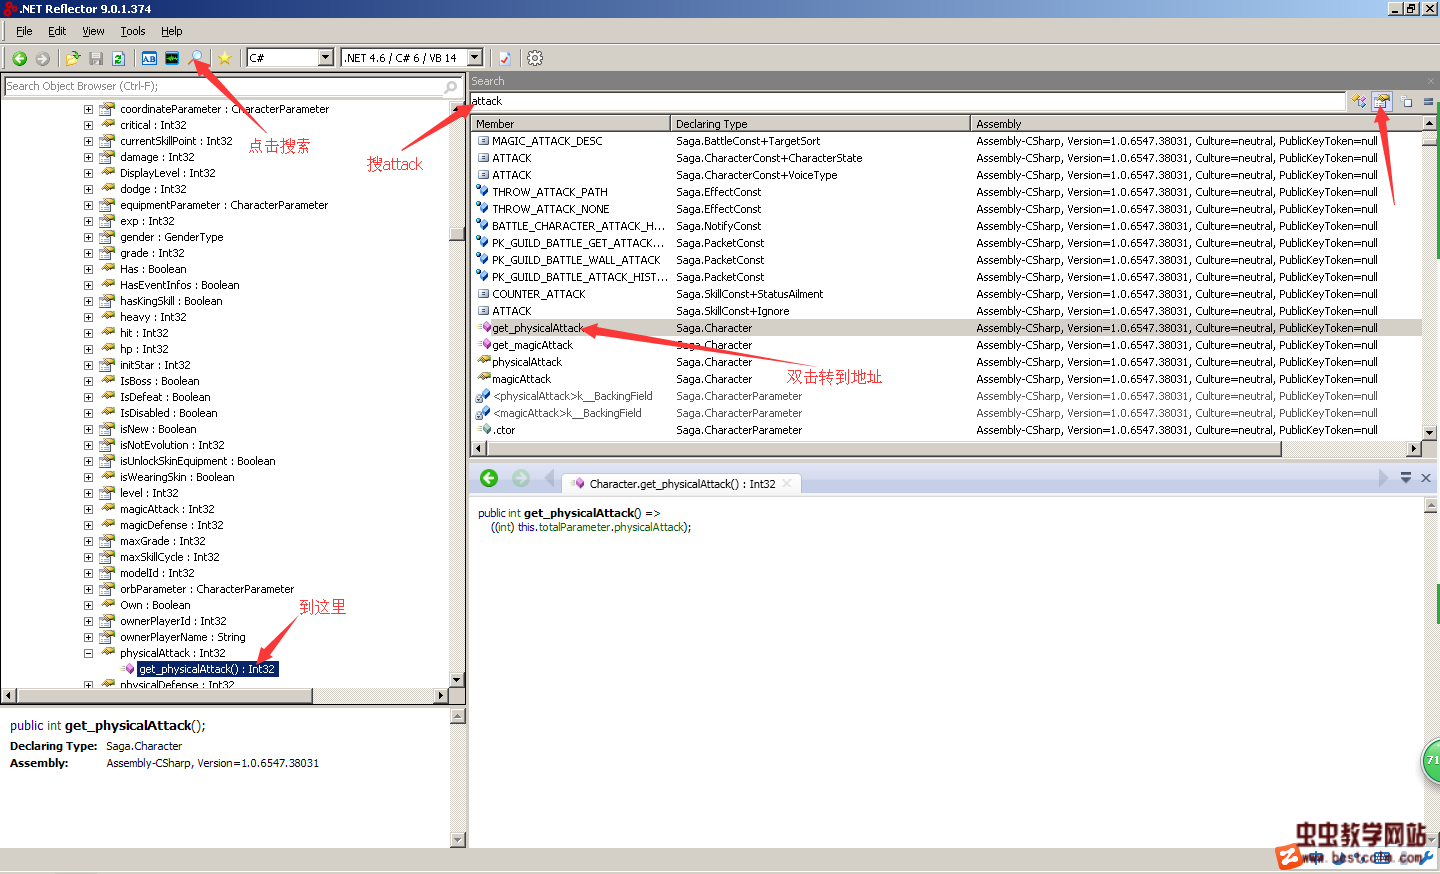Open the Tools menu
The width and height of the screenshot is (1440, 874).
(133, 31)
